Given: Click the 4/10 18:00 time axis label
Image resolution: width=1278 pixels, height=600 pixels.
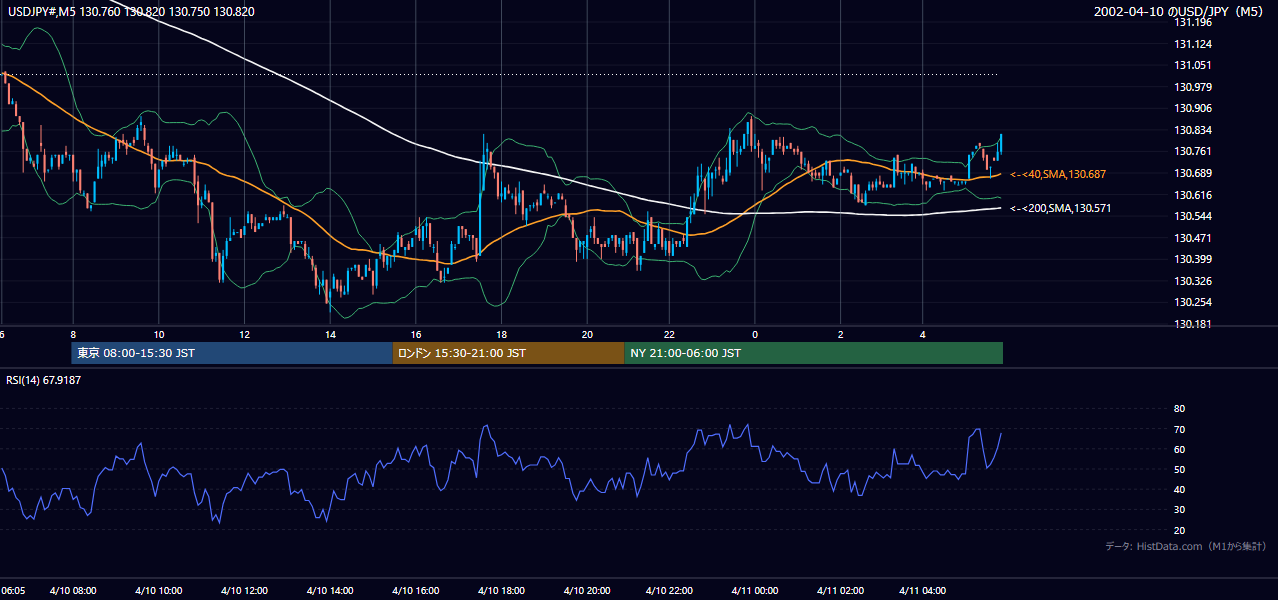Looking at the screenshot, I should [503, 591].
